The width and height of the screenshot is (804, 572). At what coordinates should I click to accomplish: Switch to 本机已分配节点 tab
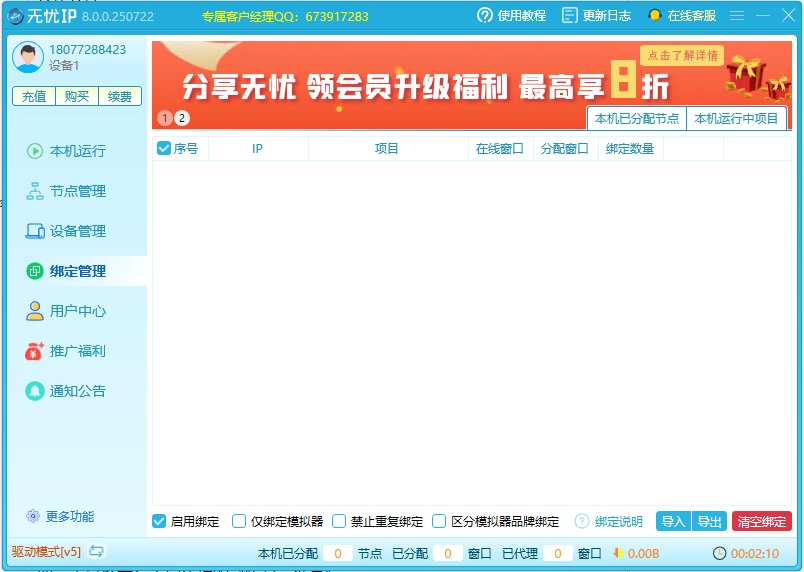click(636, 119)
